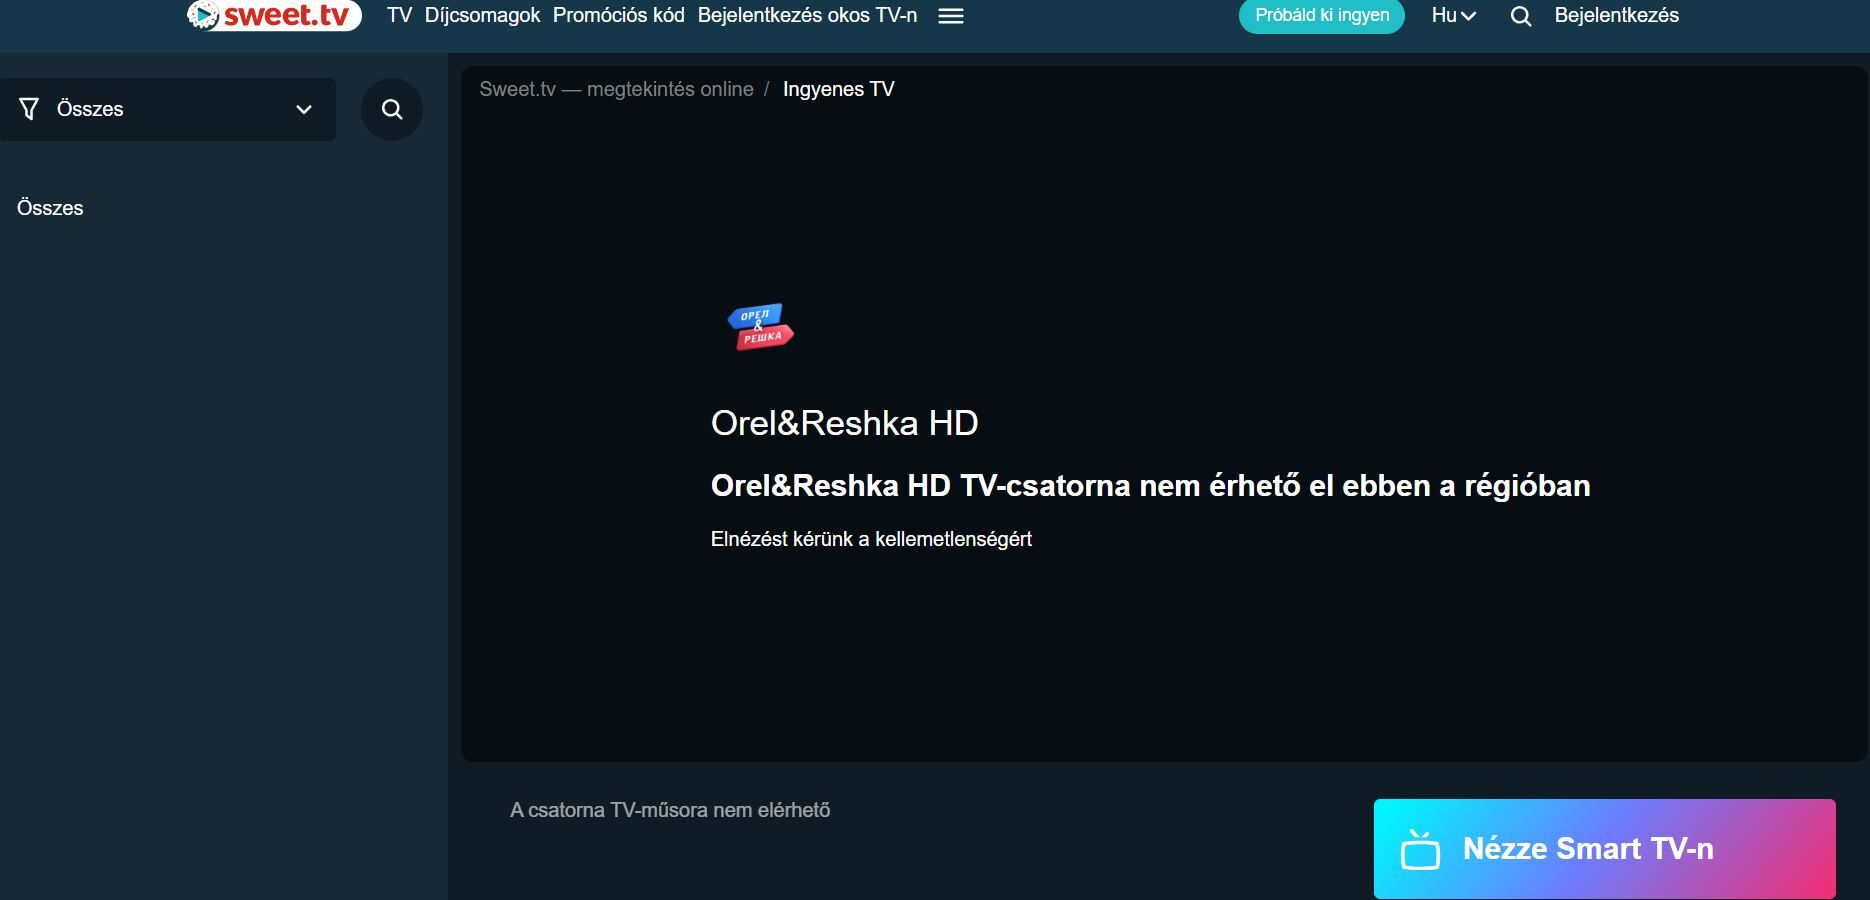This screenshot has height=900, width=1870.
Task: Follow the Sweet.tv — megtekintés online breadcrumb
Action: click(x=616, y=89)
